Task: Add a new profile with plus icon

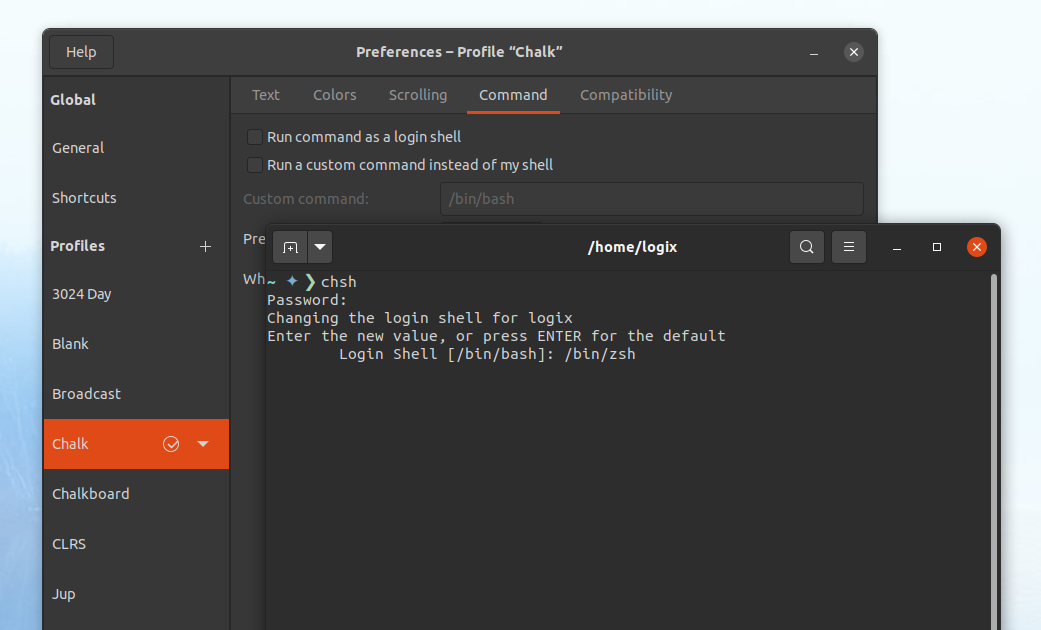Action: point(206,246)
